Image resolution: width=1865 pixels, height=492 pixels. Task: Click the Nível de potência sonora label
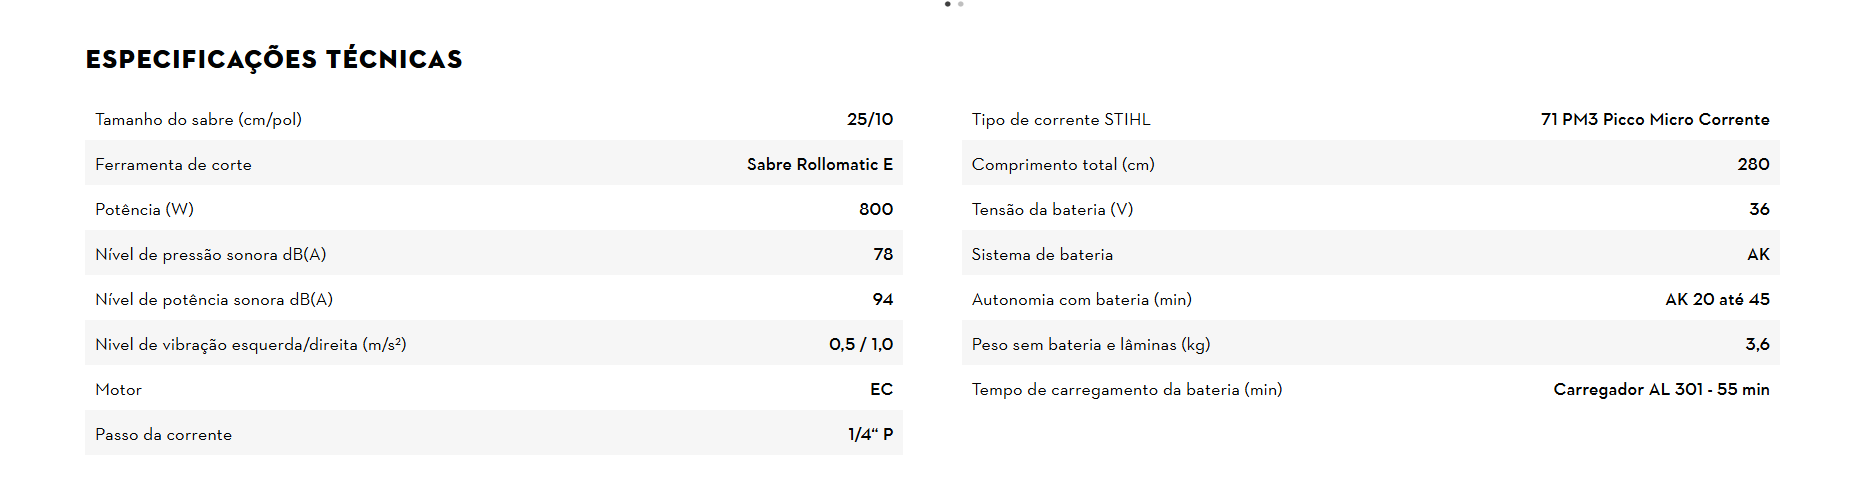(x=214, y=299)
